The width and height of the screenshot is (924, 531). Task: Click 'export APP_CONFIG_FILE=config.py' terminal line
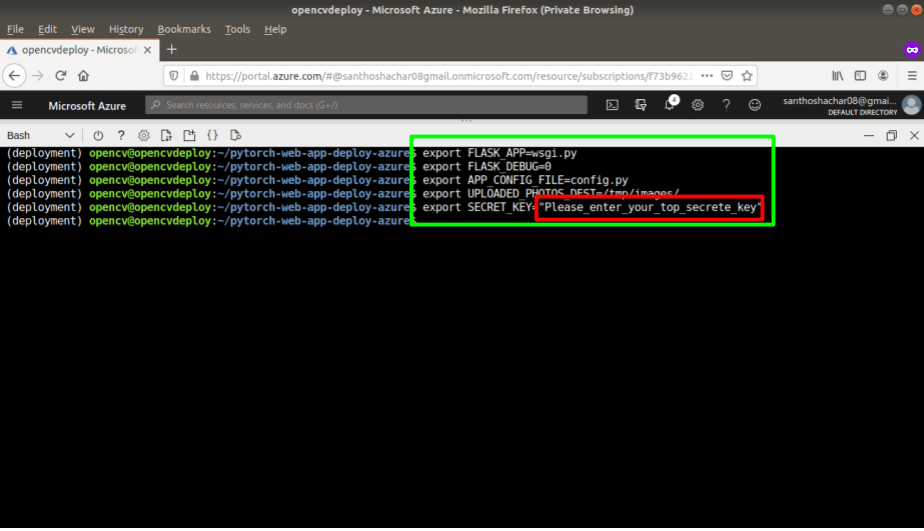coord(525,180)
